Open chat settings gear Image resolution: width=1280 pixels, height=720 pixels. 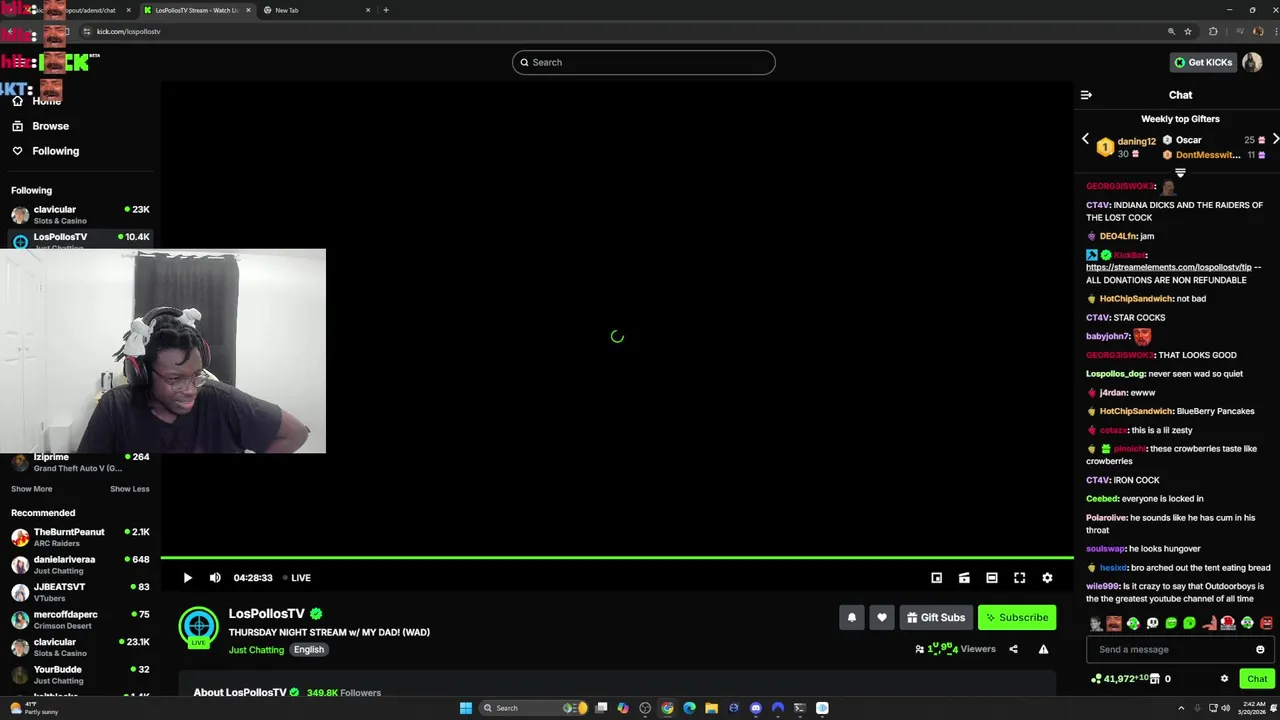tap(1224, 679)
